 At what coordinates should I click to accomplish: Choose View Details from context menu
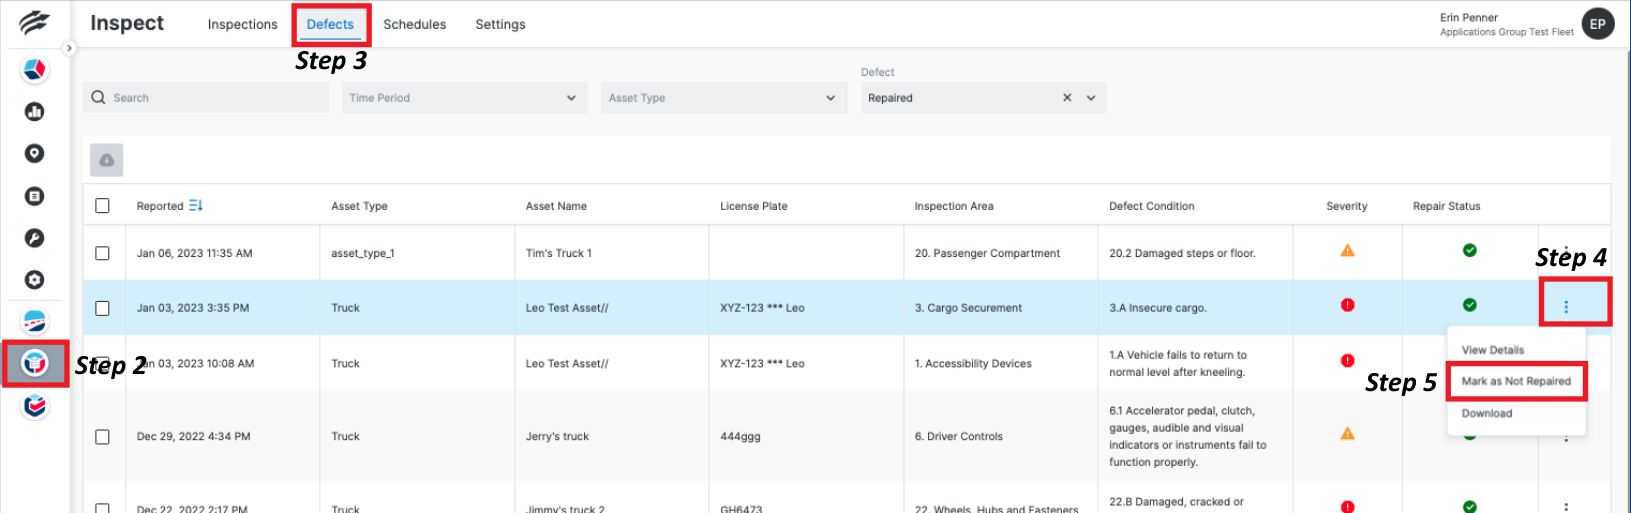[1493, 350]
